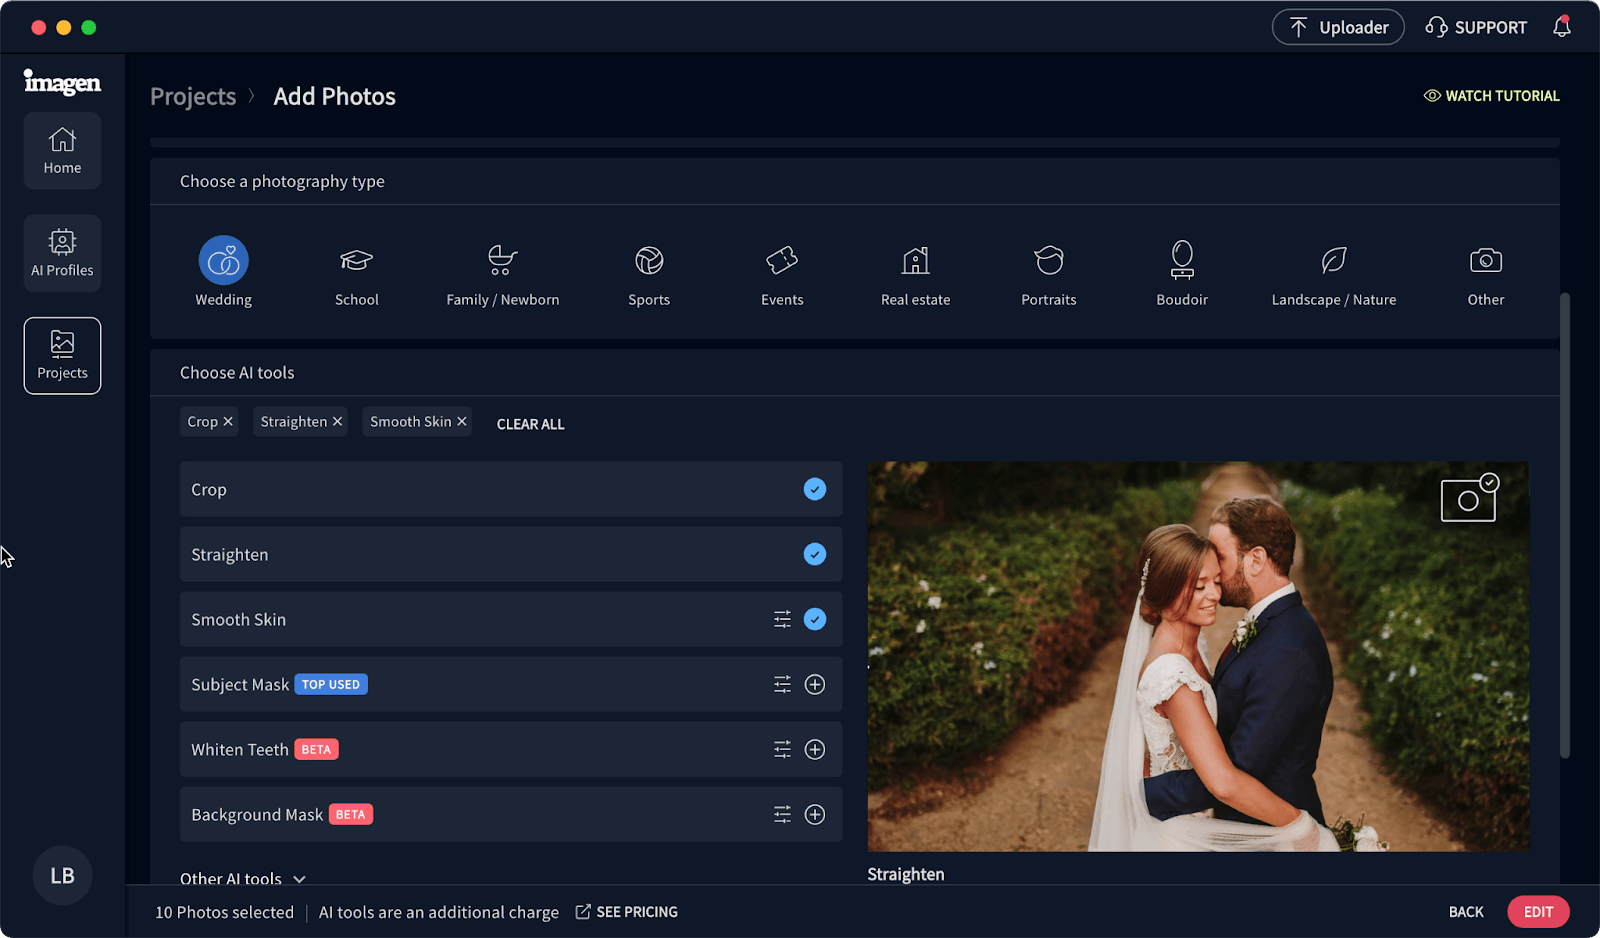Screen dimensions: 1600x938
Task: Select the Wedding photography type icon
Action: point(223,261)
